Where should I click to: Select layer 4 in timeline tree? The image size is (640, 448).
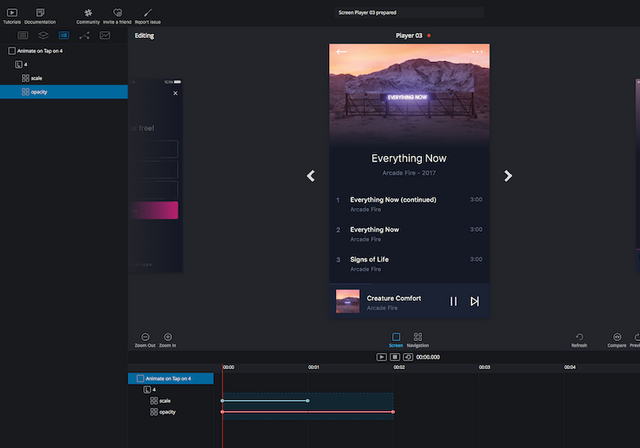coord(171,390)
